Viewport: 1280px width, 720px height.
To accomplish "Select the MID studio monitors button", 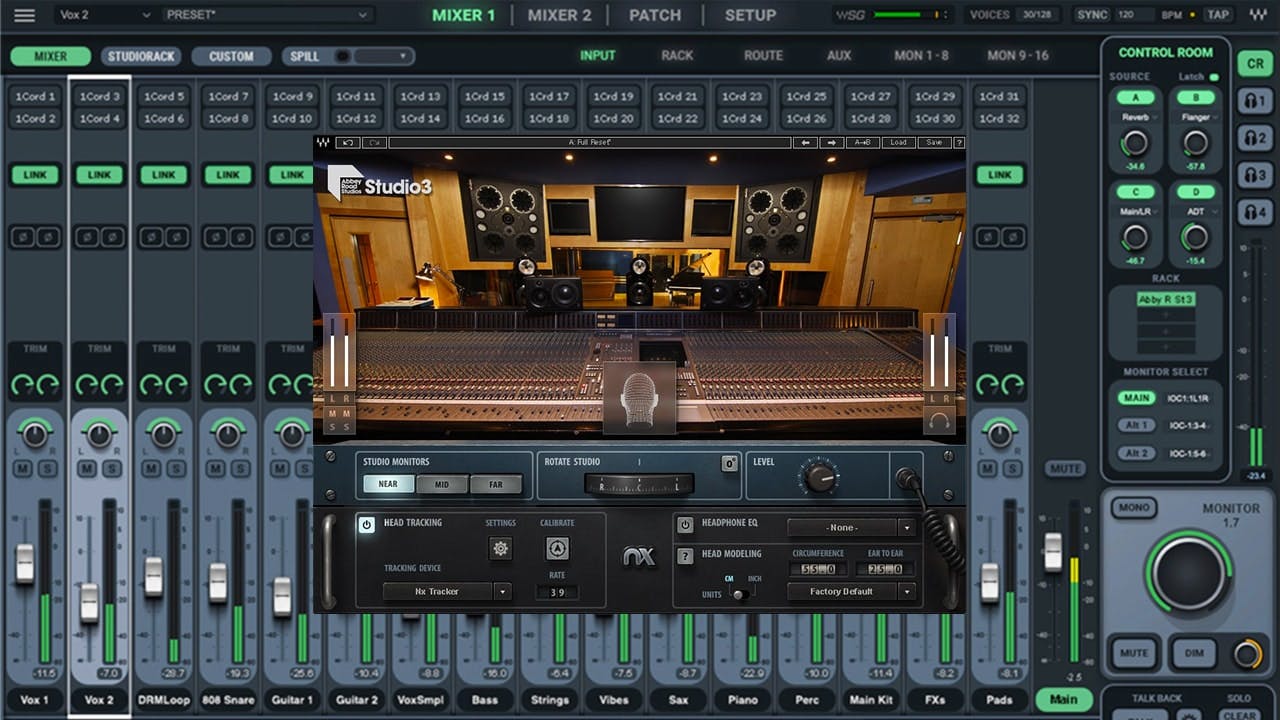I will (442, 485).
